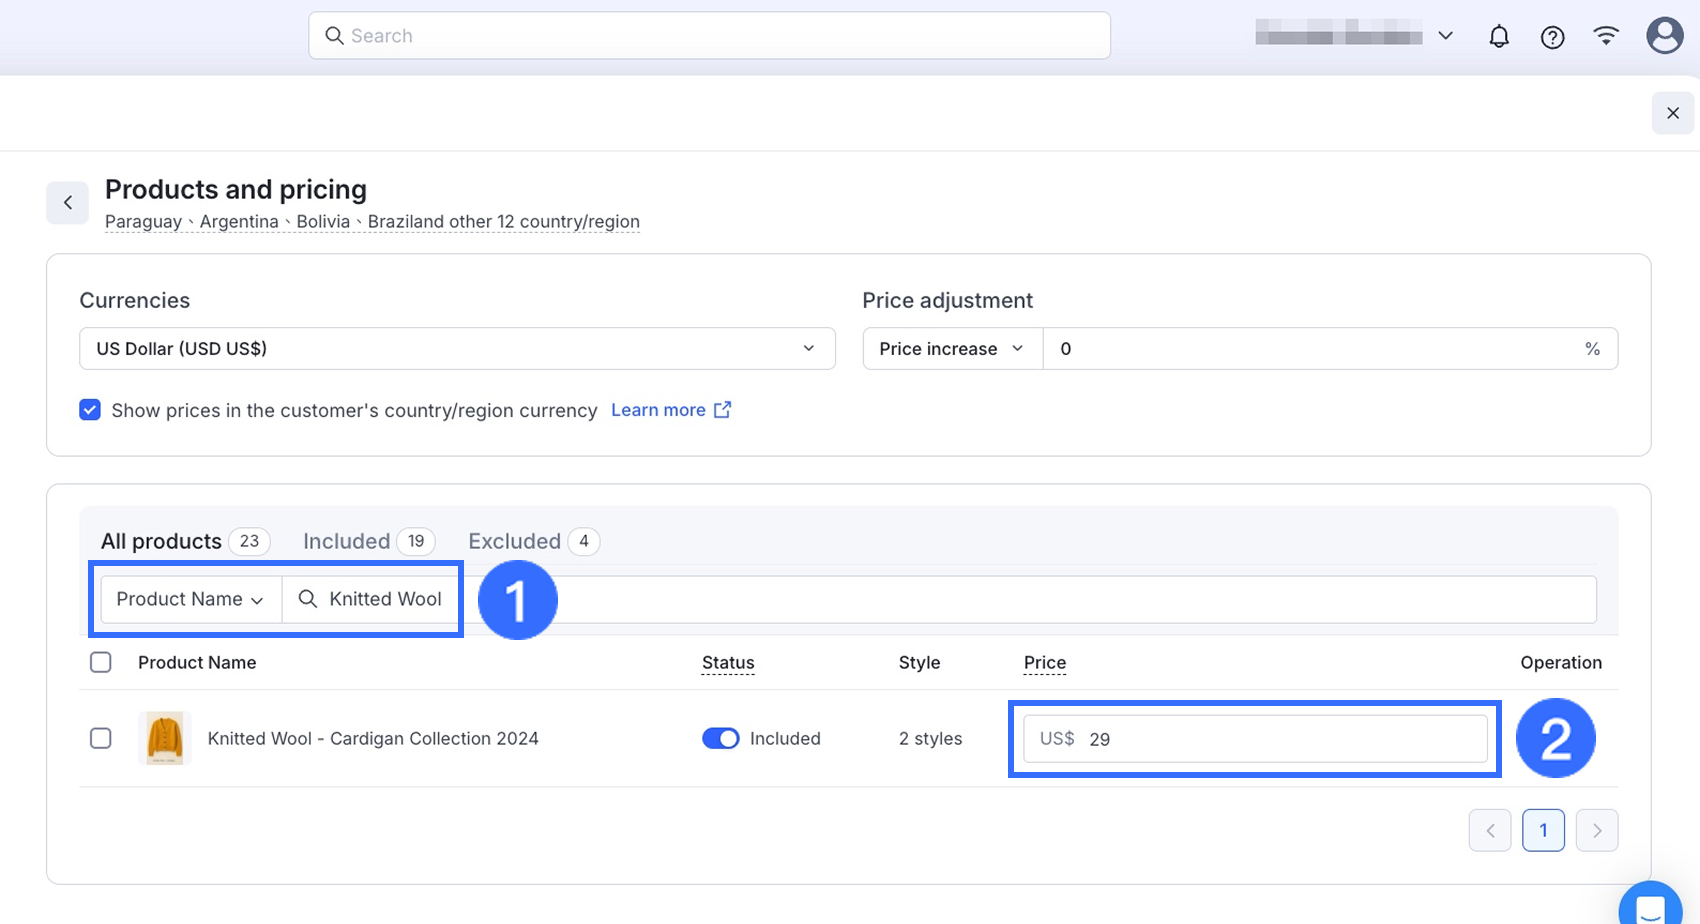This screenshot has width=1700, height=924.
Task: Expand the Price increase dropdown
Action: tap(951, 349)
